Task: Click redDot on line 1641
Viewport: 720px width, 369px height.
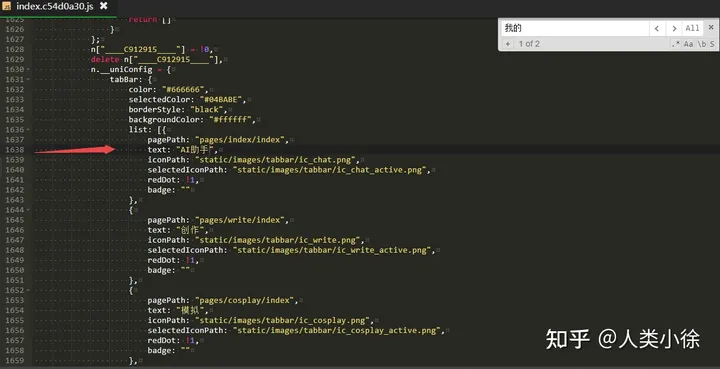Action: pos(163,180)
